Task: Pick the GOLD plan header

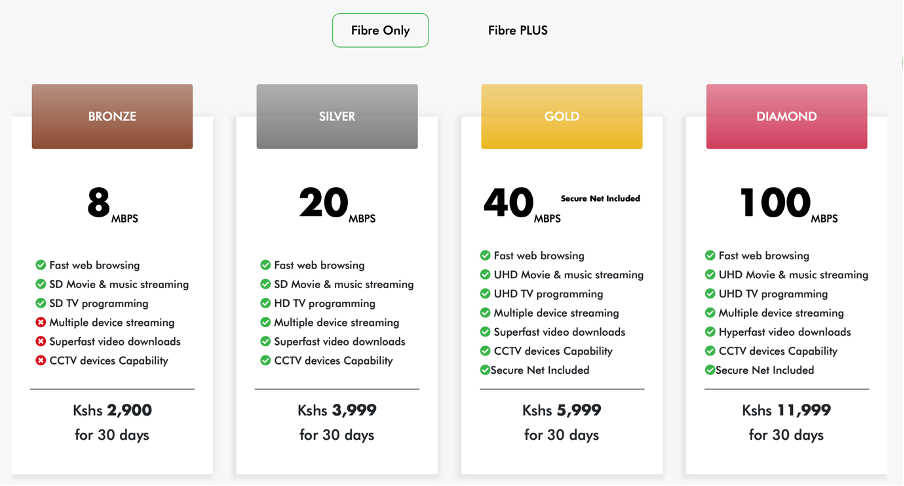Action: coord(562,116)
